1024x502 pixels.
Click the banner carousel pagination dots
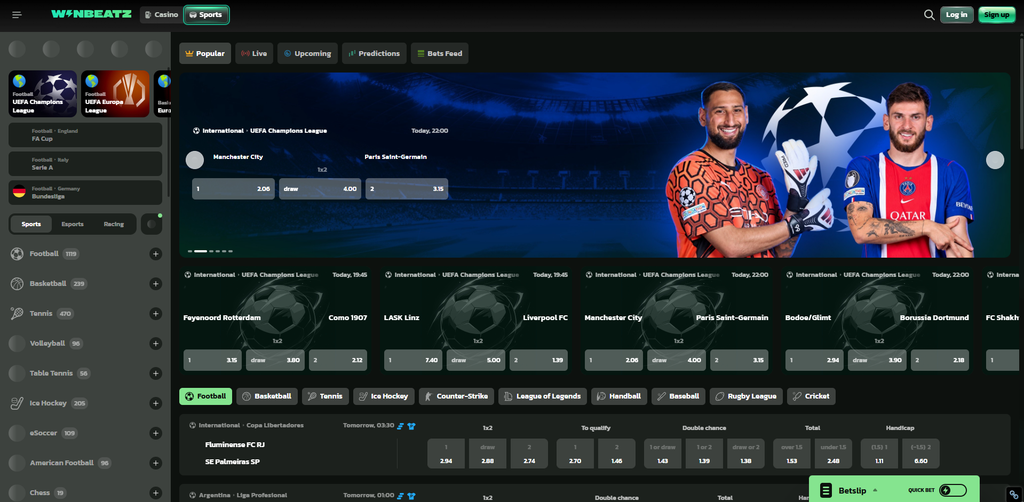(x=210, y=251)
